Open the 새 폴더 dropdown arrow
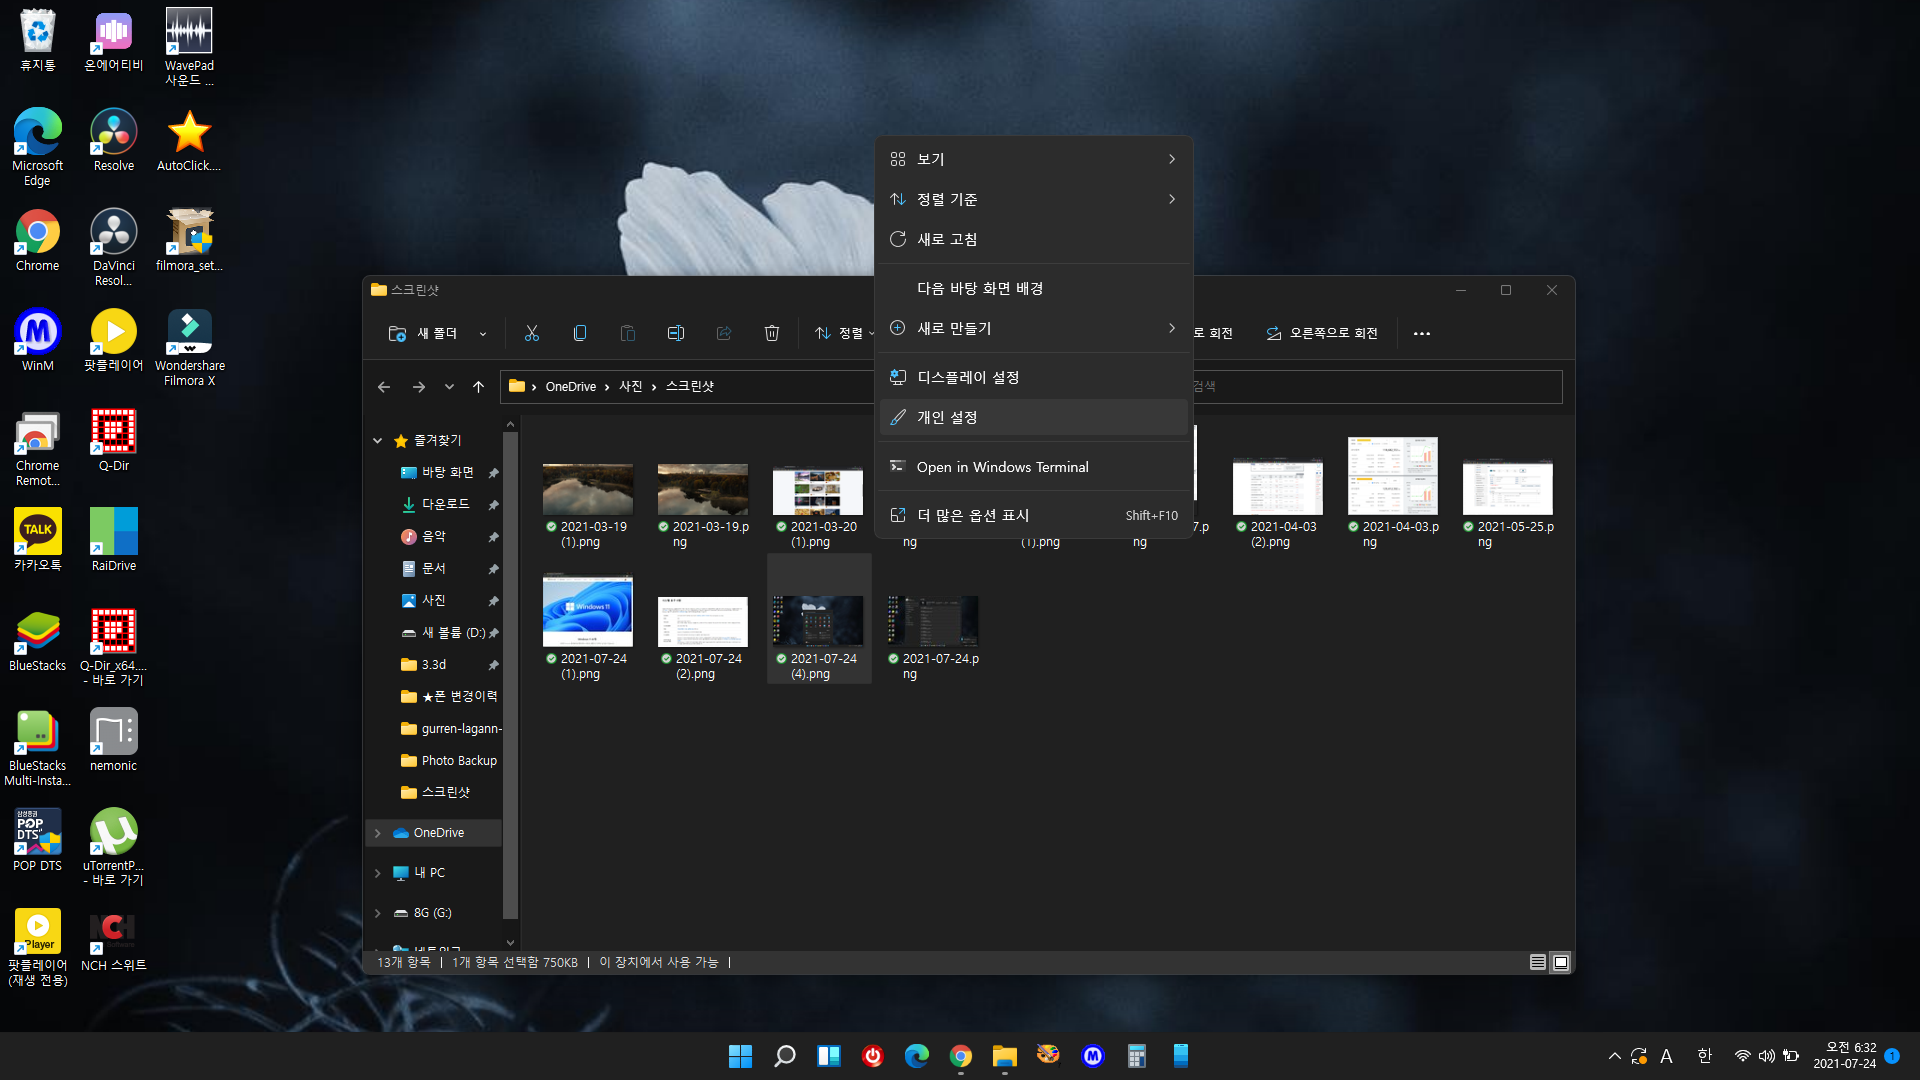1920x1080 pixels. coord(483,334)
